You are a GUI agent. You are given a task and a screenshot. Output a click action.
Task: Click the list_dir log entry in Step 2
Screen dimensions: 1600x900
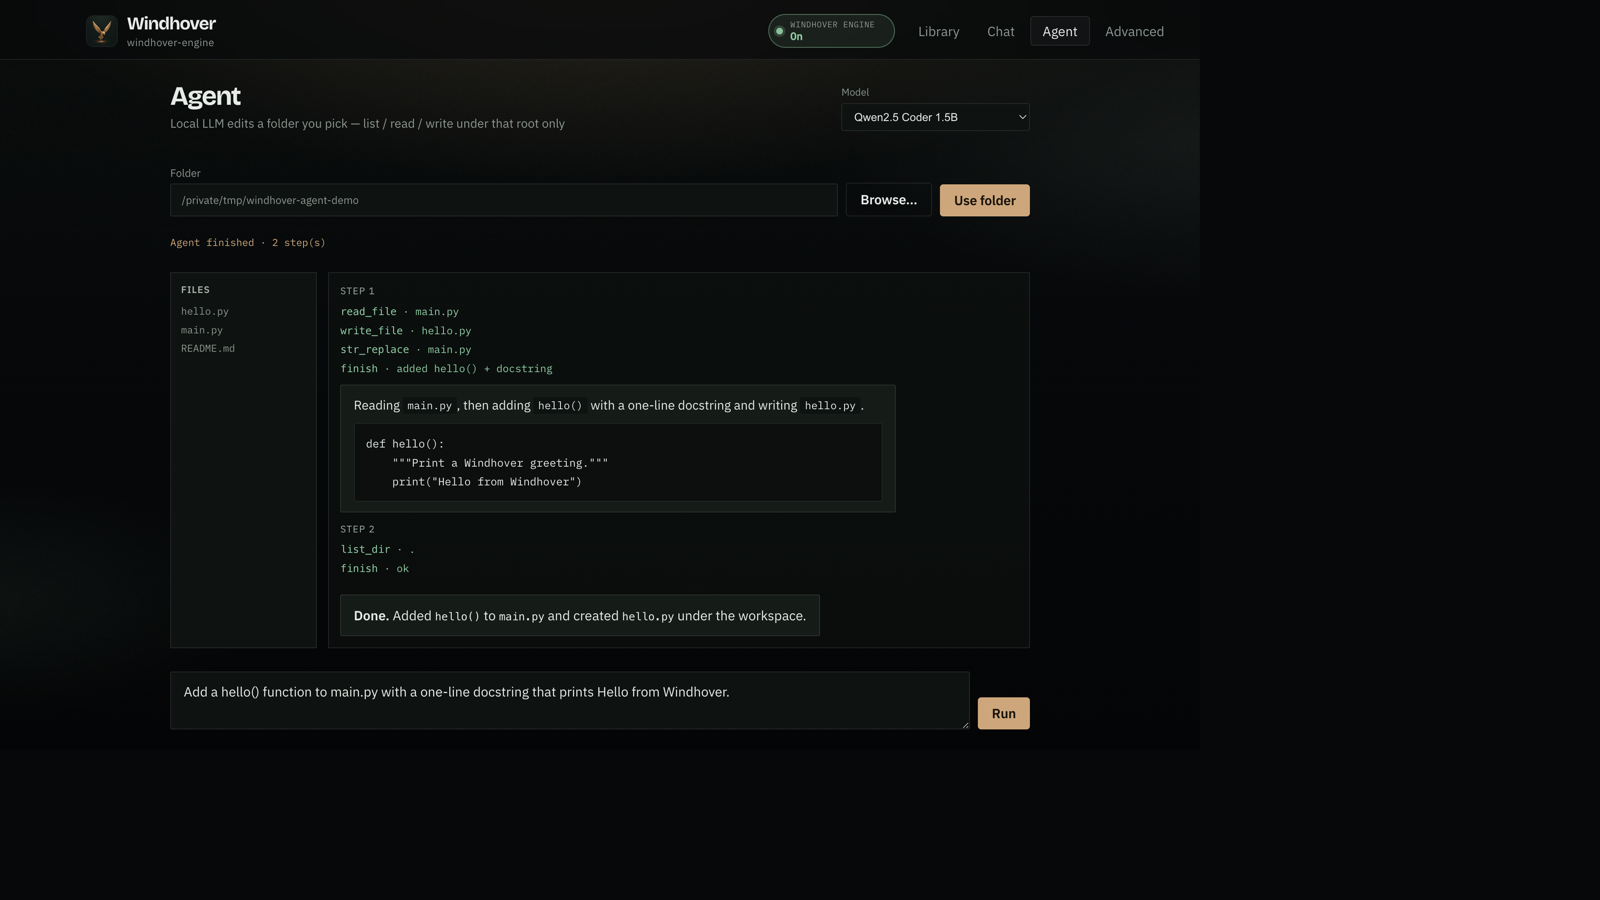tap(377, 549)
